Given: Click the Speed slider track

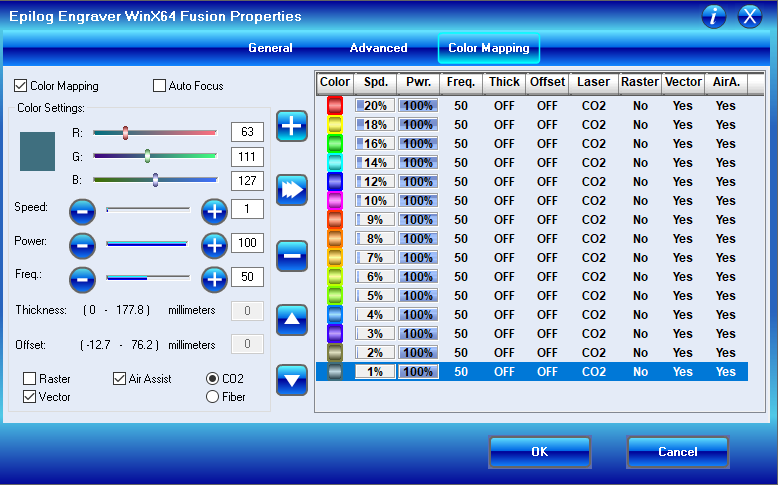Looking at the screenshot, I should click(148, 210).
